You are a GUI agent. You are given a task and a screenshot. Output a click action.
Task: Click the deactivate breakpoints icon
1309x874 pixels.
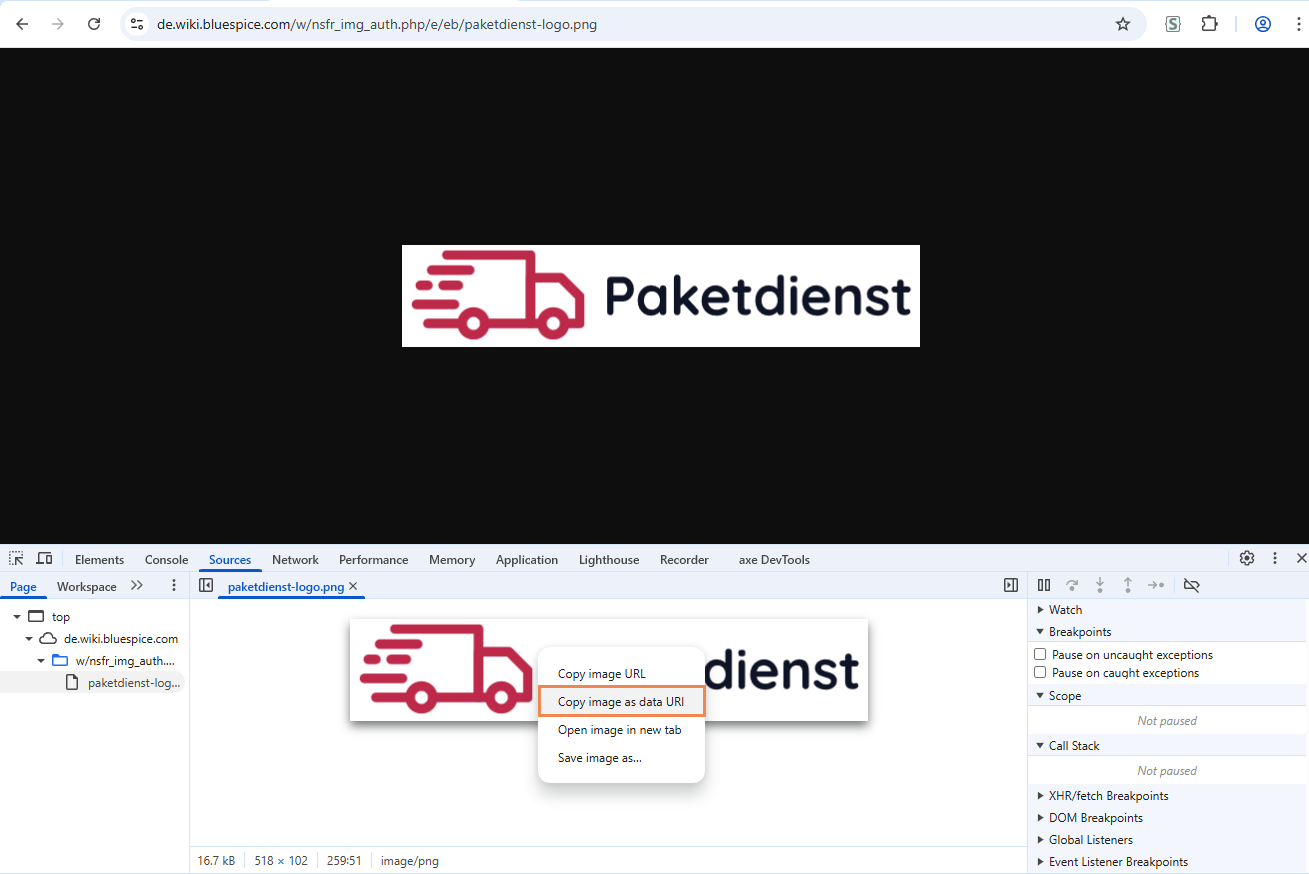[1191, 586]
